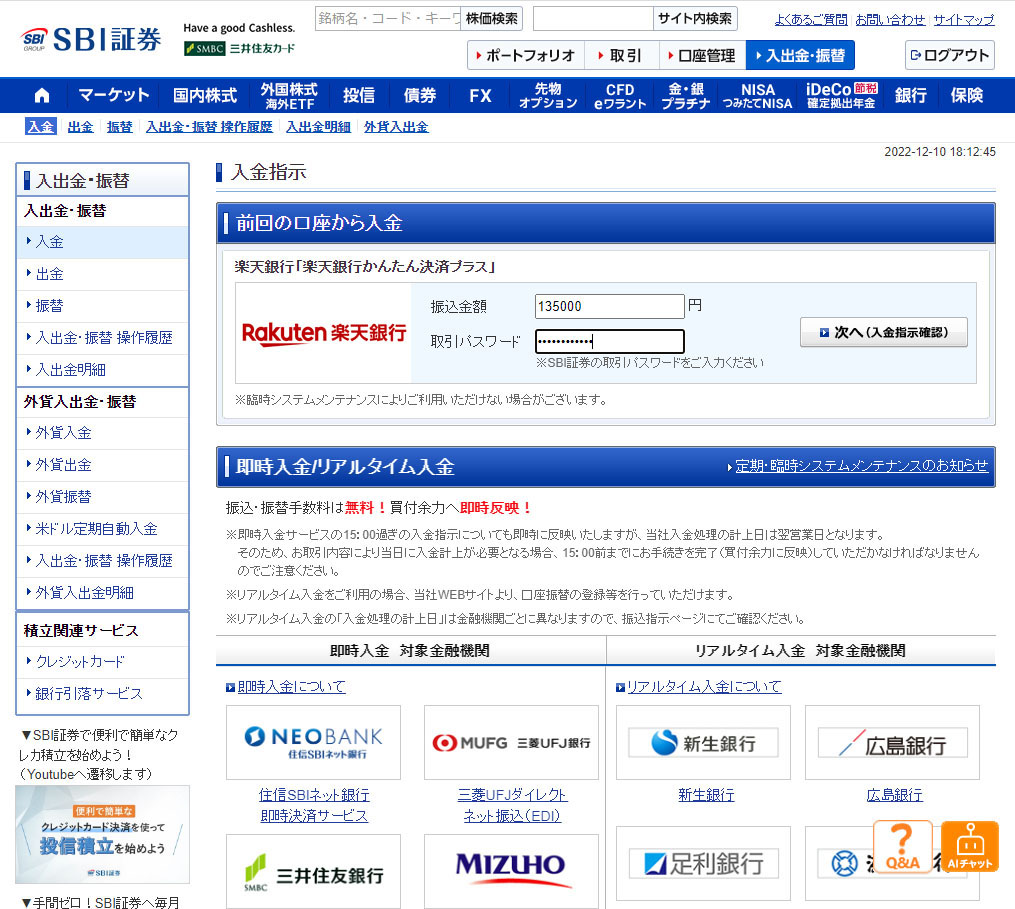Click the 三井住友カード banner logo
1015x909 pixels.
pyautogui.click(x=240, y=48)
